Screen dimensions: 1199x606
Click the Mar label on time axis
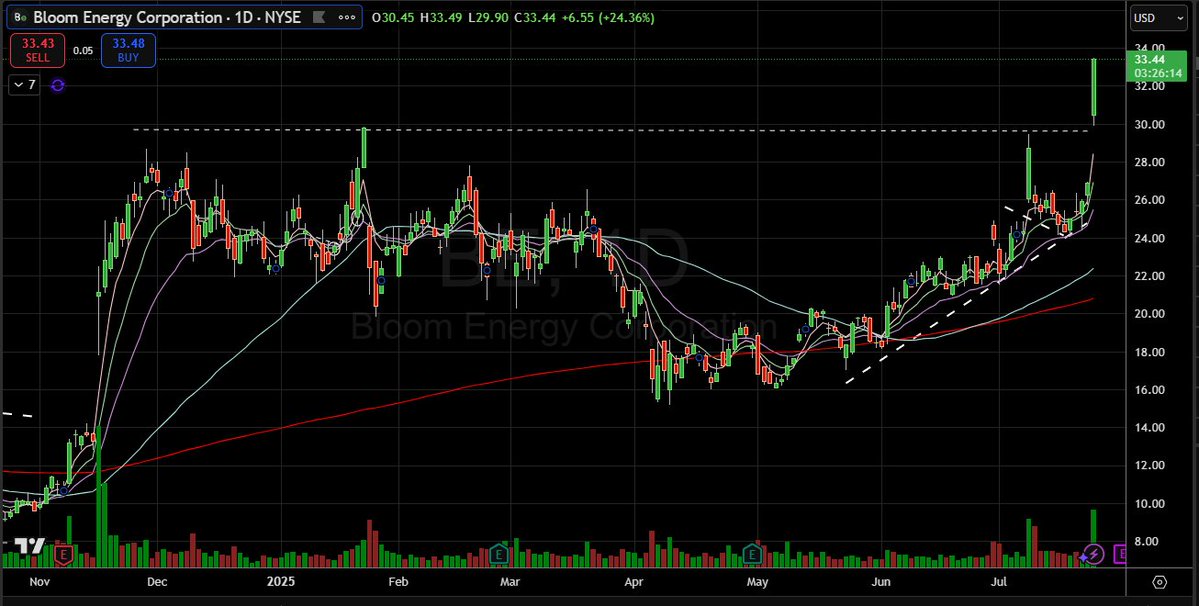[x=509, y=582]
